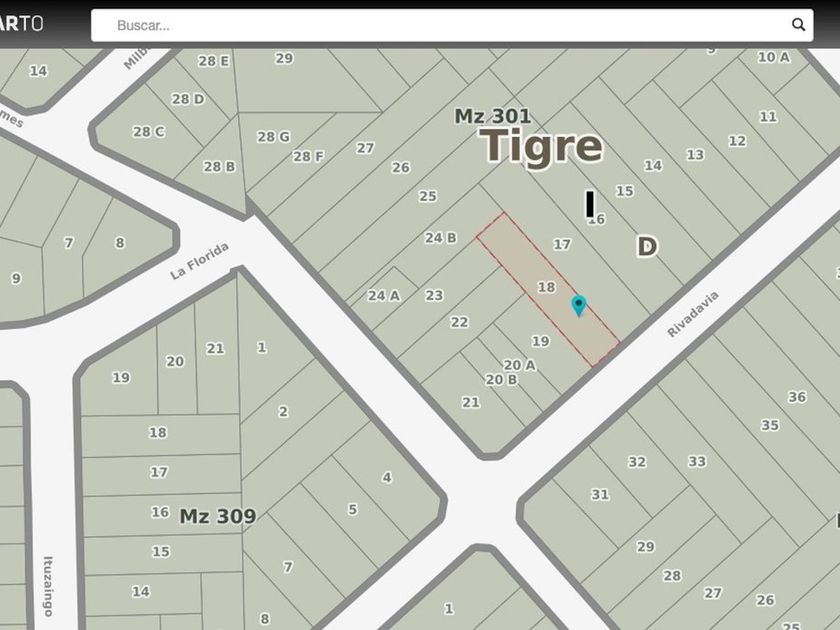Select parcel 31 south of Rivadavia
Viewport: 840px width, 630px height.
pos(600,494)
